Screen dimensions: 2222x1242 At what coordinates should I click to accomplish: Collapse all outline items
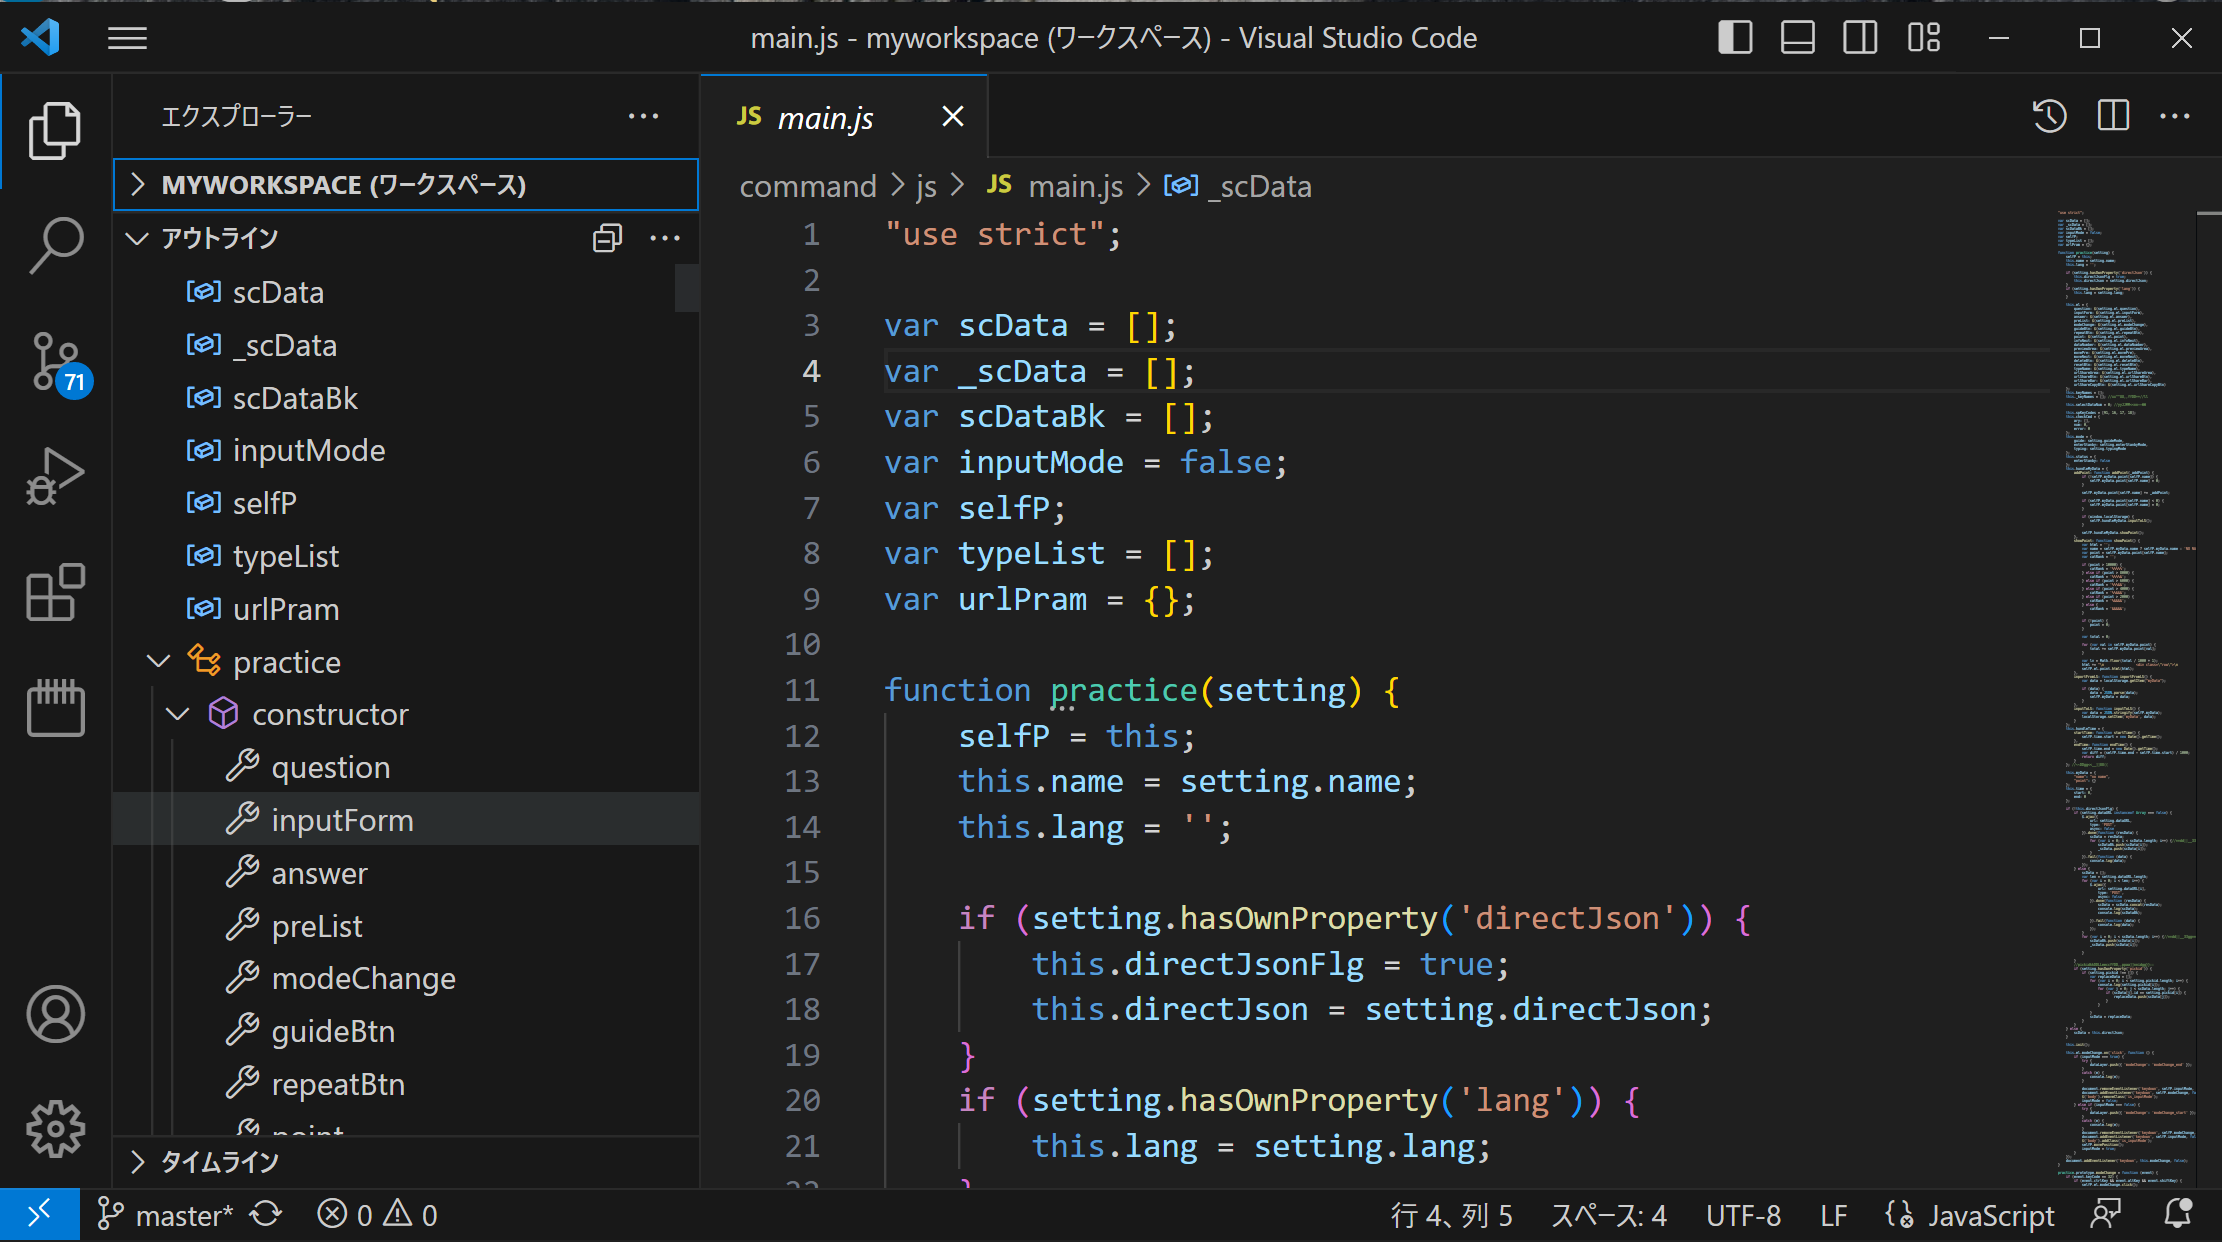pyautogui.click(x=607, y=238)
